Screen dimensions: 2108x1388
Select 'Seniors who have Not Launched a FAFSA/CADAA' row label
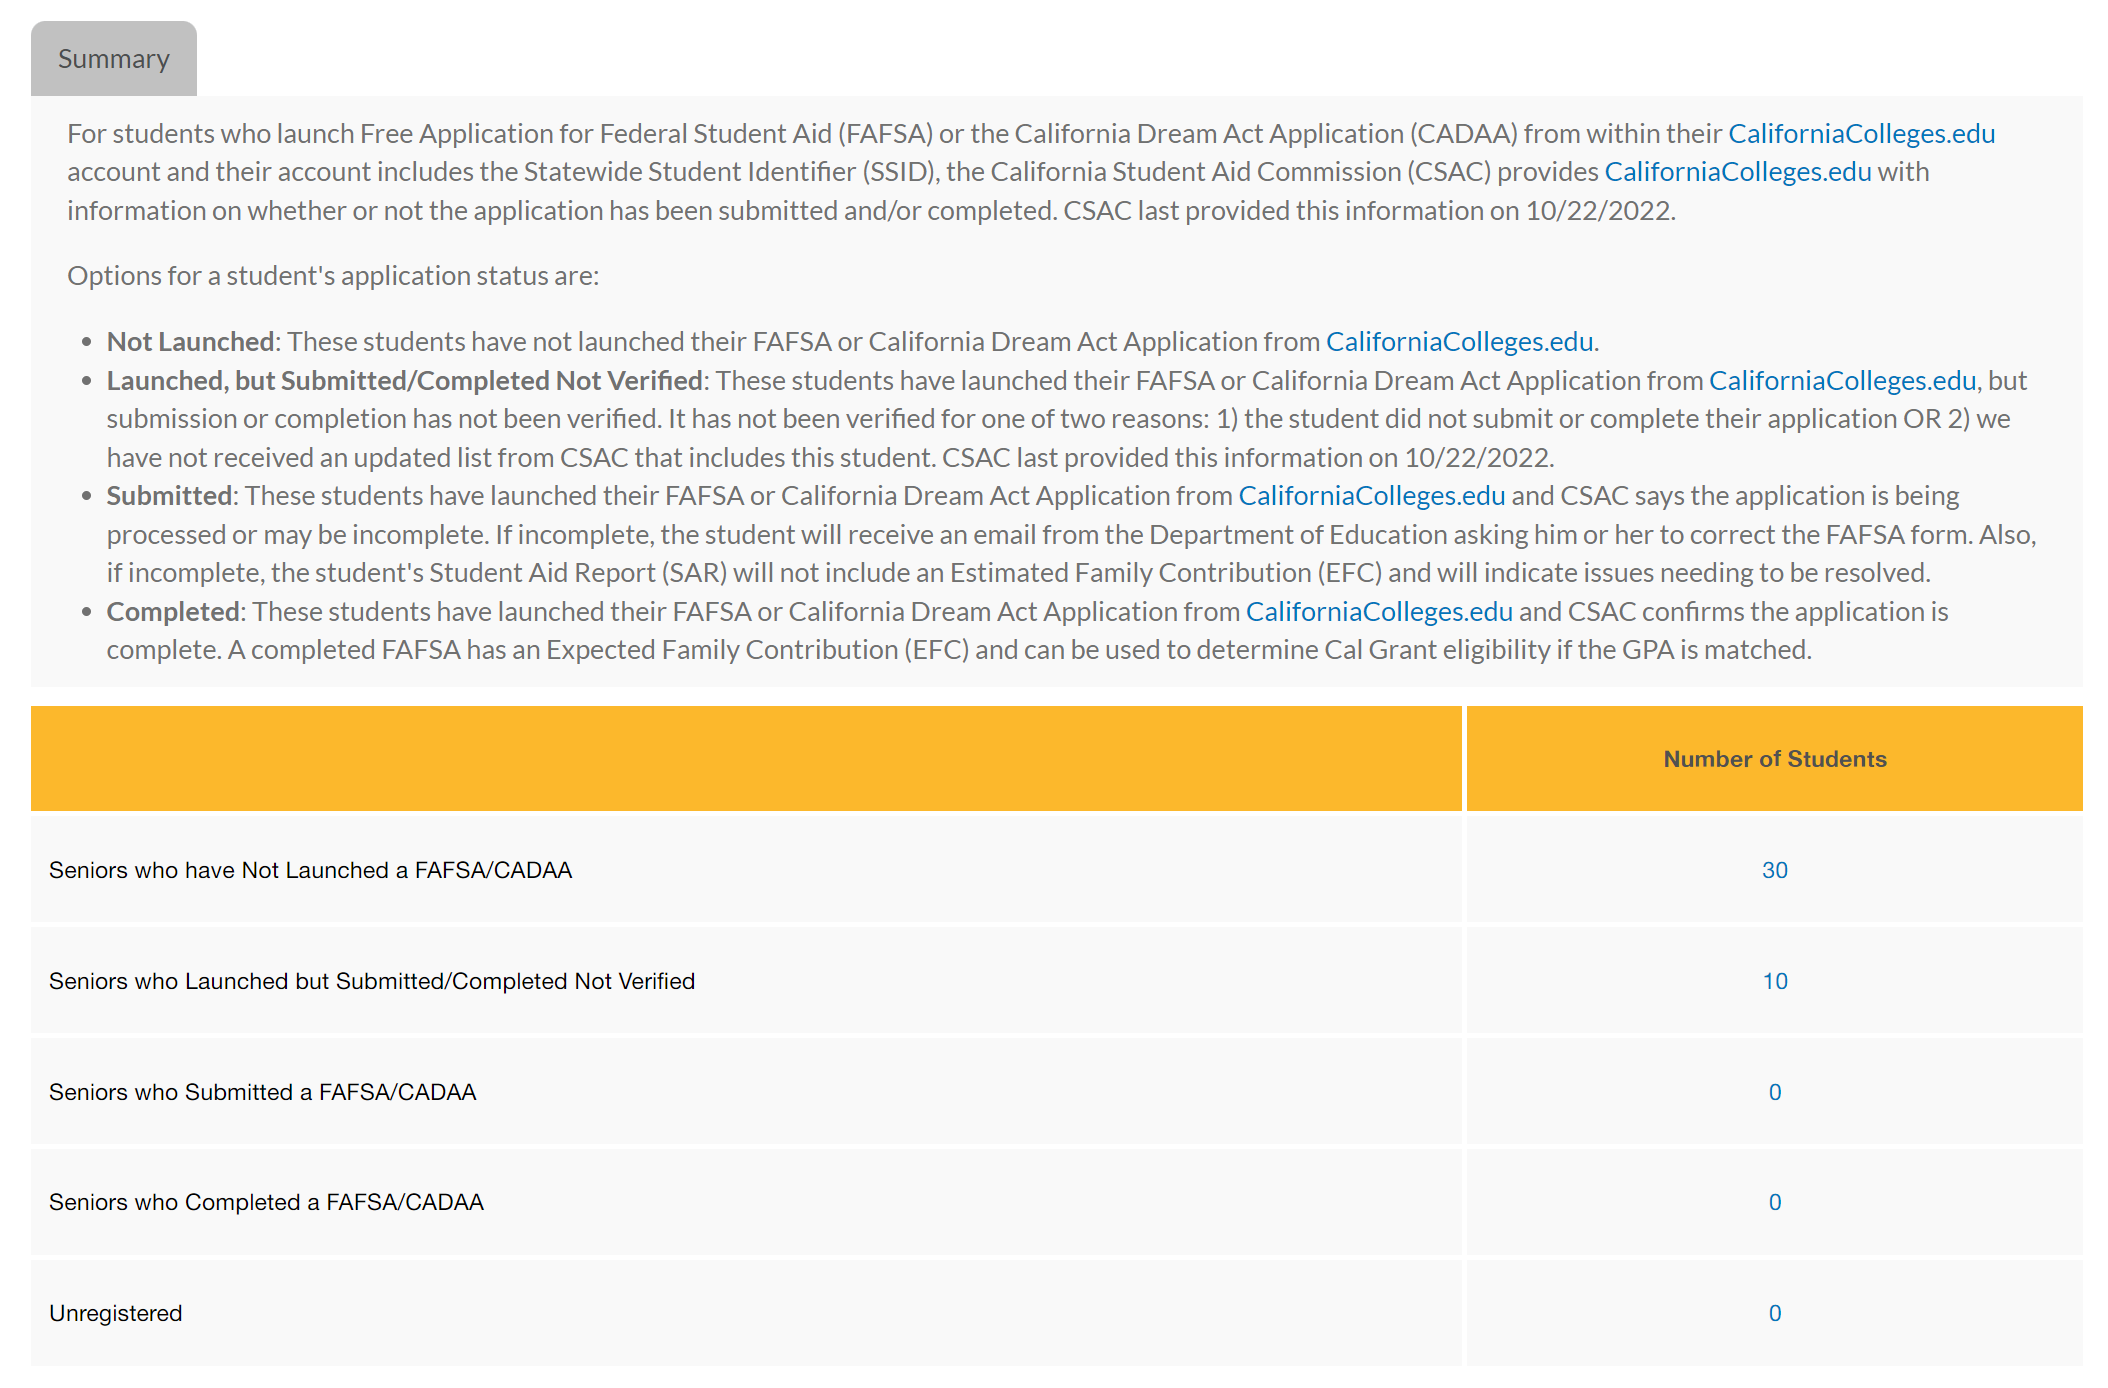click(x=310, y=870)
